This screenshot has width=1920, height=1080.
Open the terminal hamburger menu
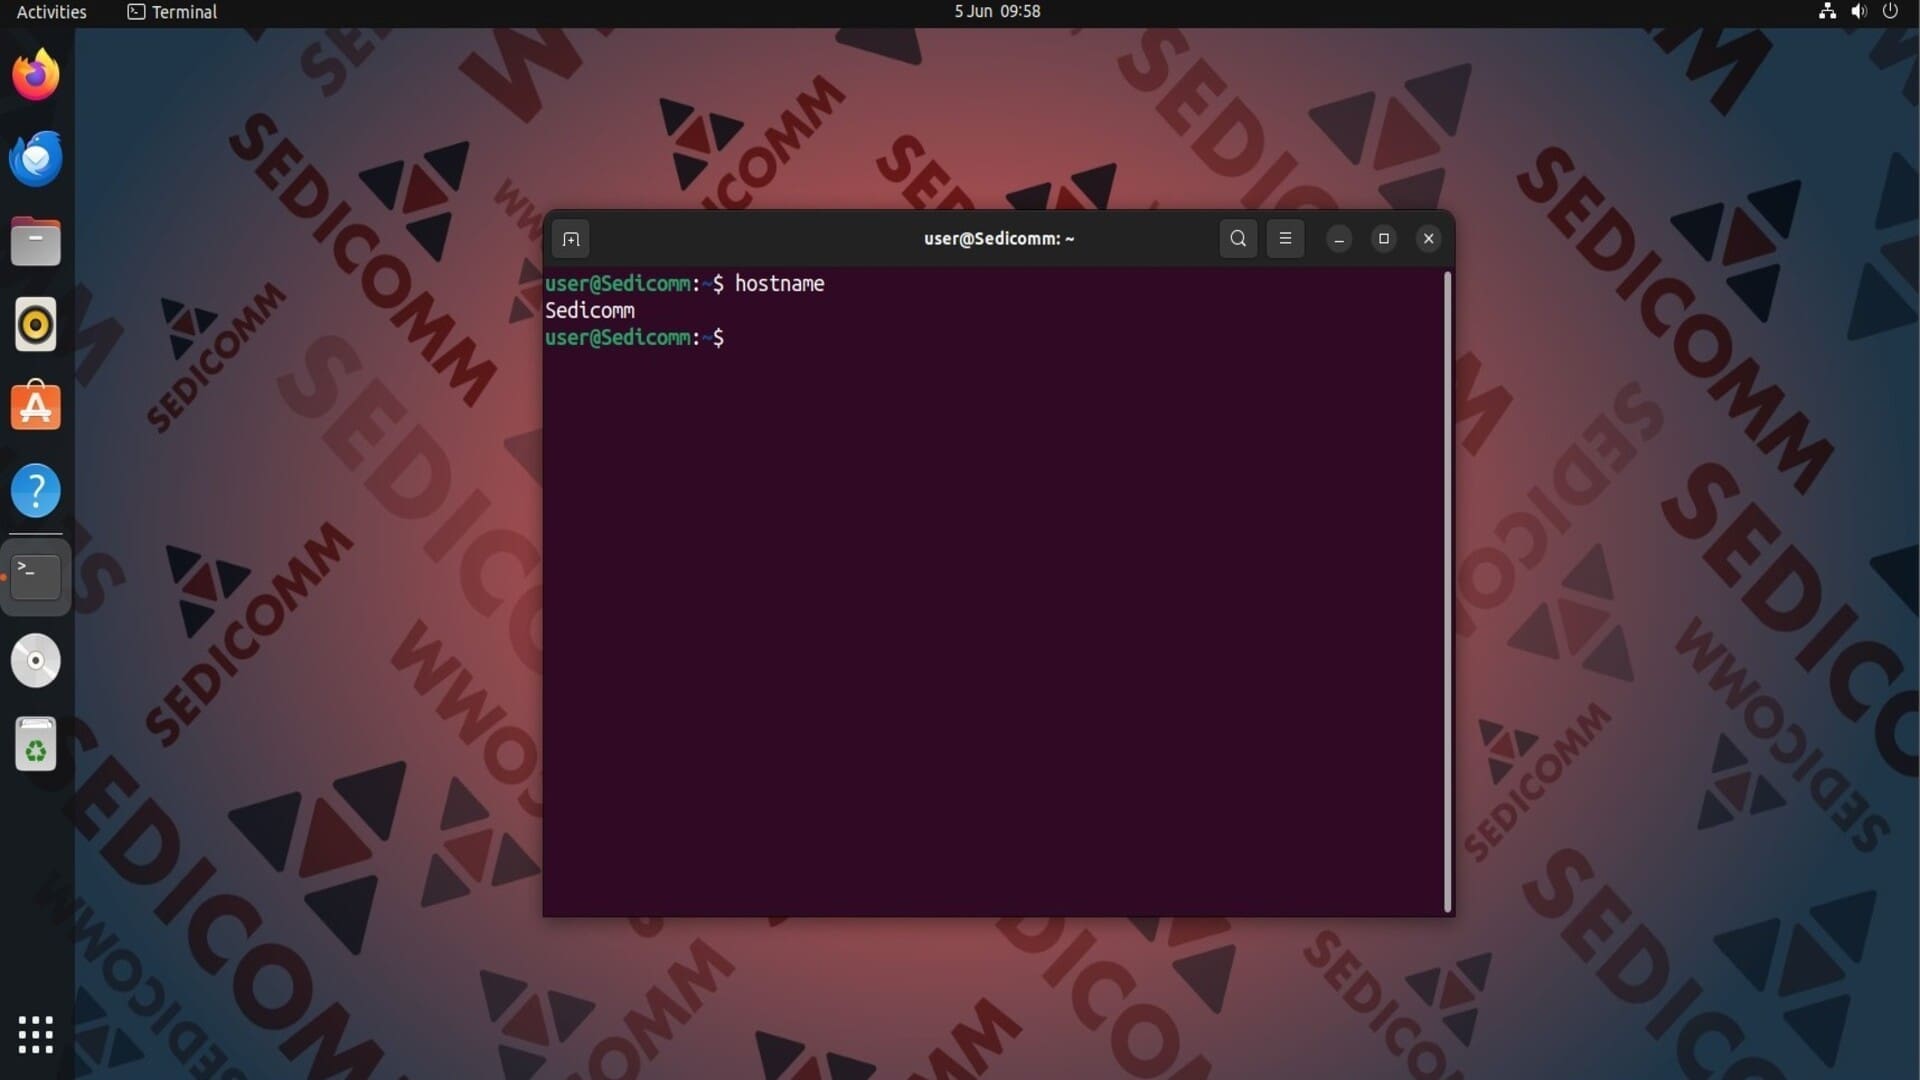(1285, 238)
